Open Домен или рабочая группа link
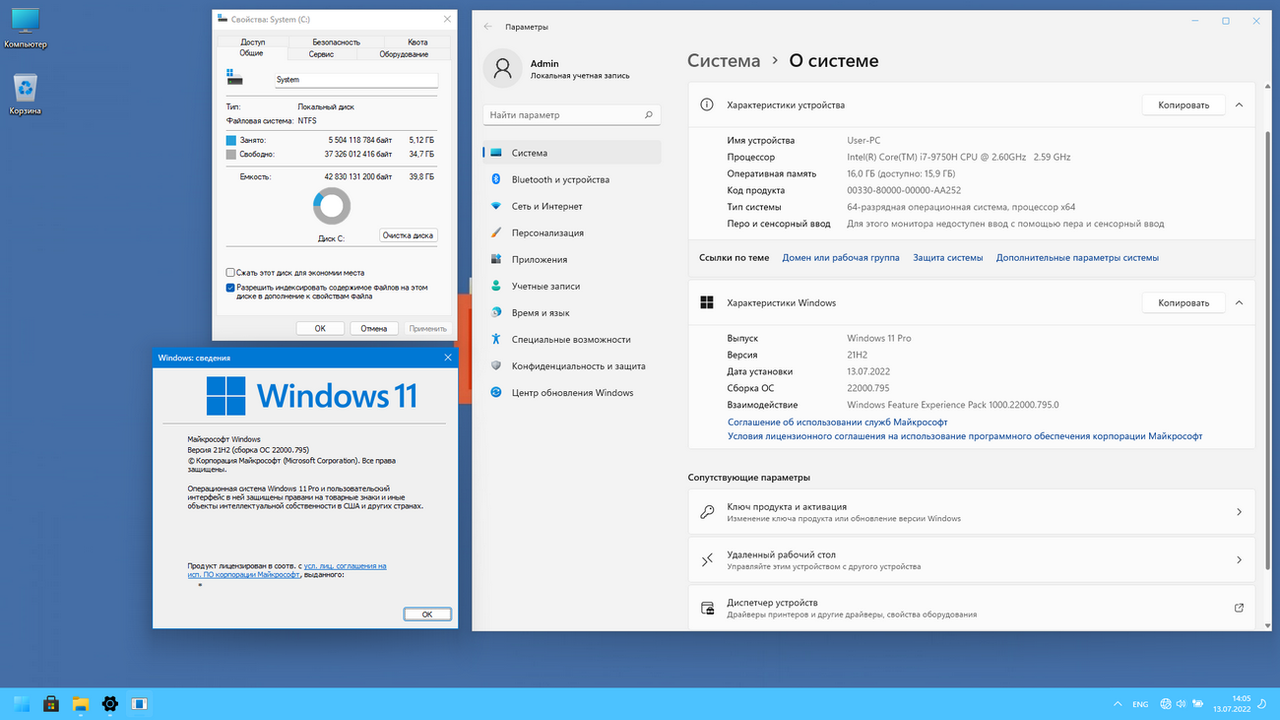Screen dimensions: 1280x720 [x=841, y=258]
